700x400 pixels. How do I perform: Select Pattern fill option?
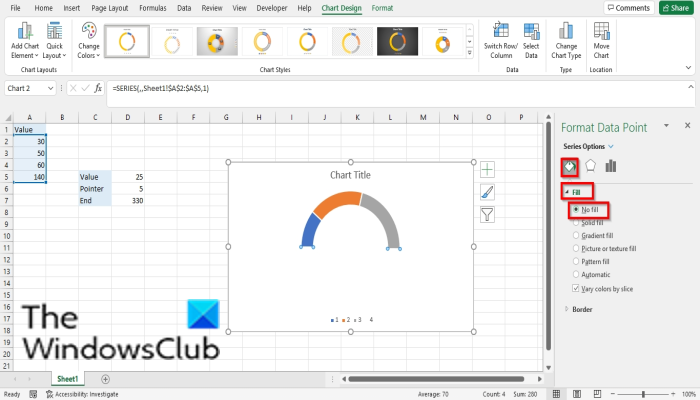(591, 261)
